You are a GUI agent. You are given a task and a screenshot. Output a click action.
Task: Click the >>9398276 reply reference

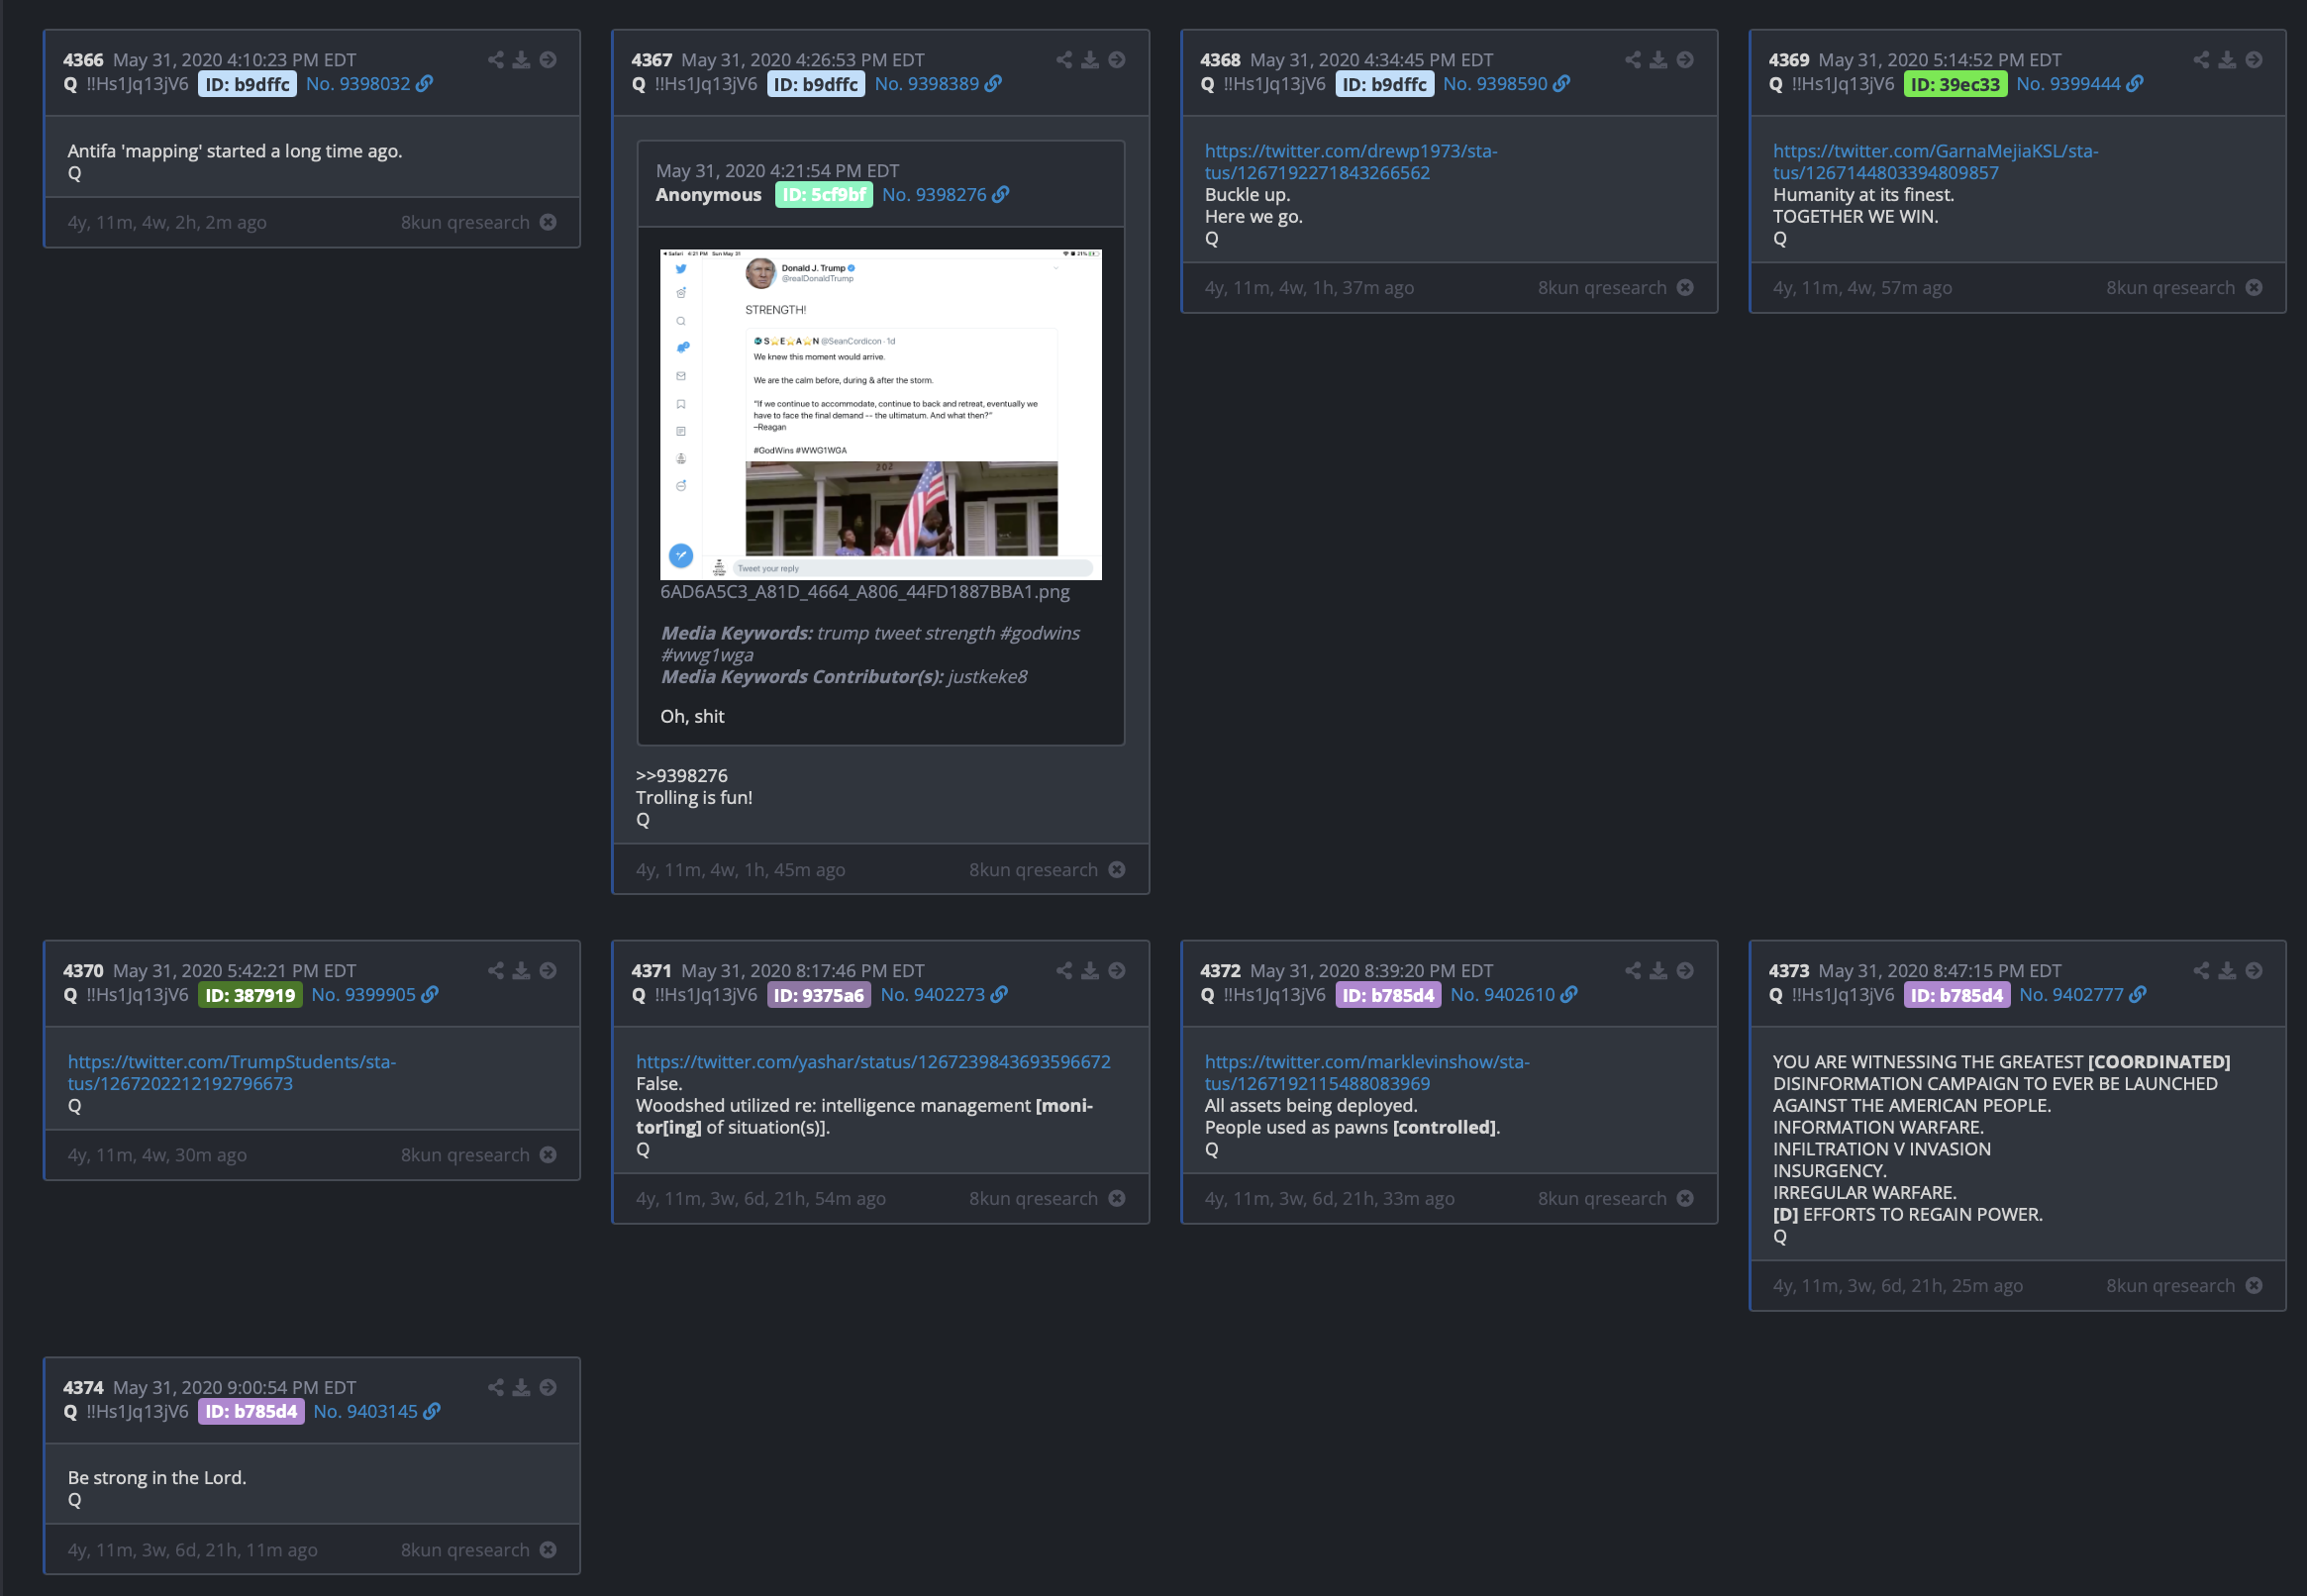pyautogui.click(x=682, y=776)
